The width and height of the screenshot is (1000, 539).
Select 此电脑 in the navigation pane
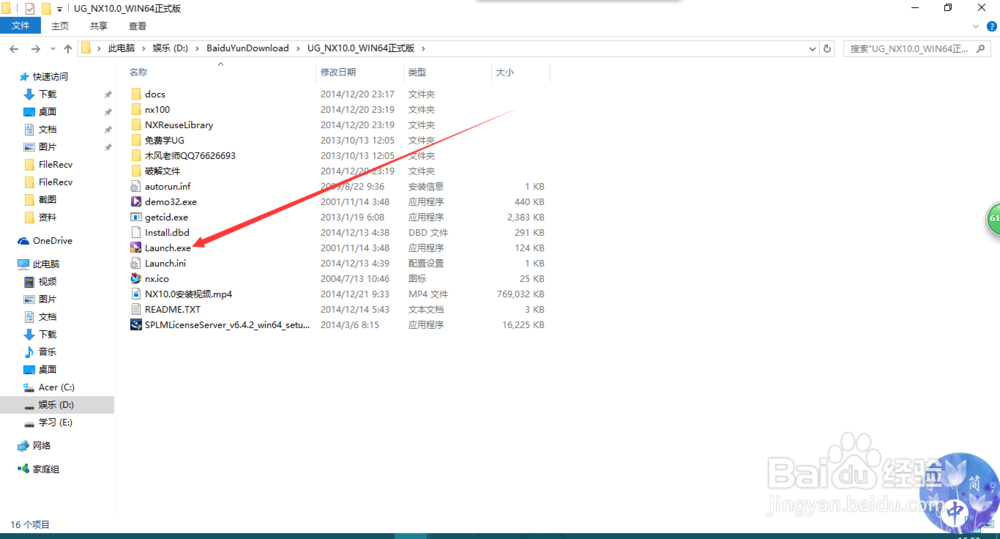46,264
